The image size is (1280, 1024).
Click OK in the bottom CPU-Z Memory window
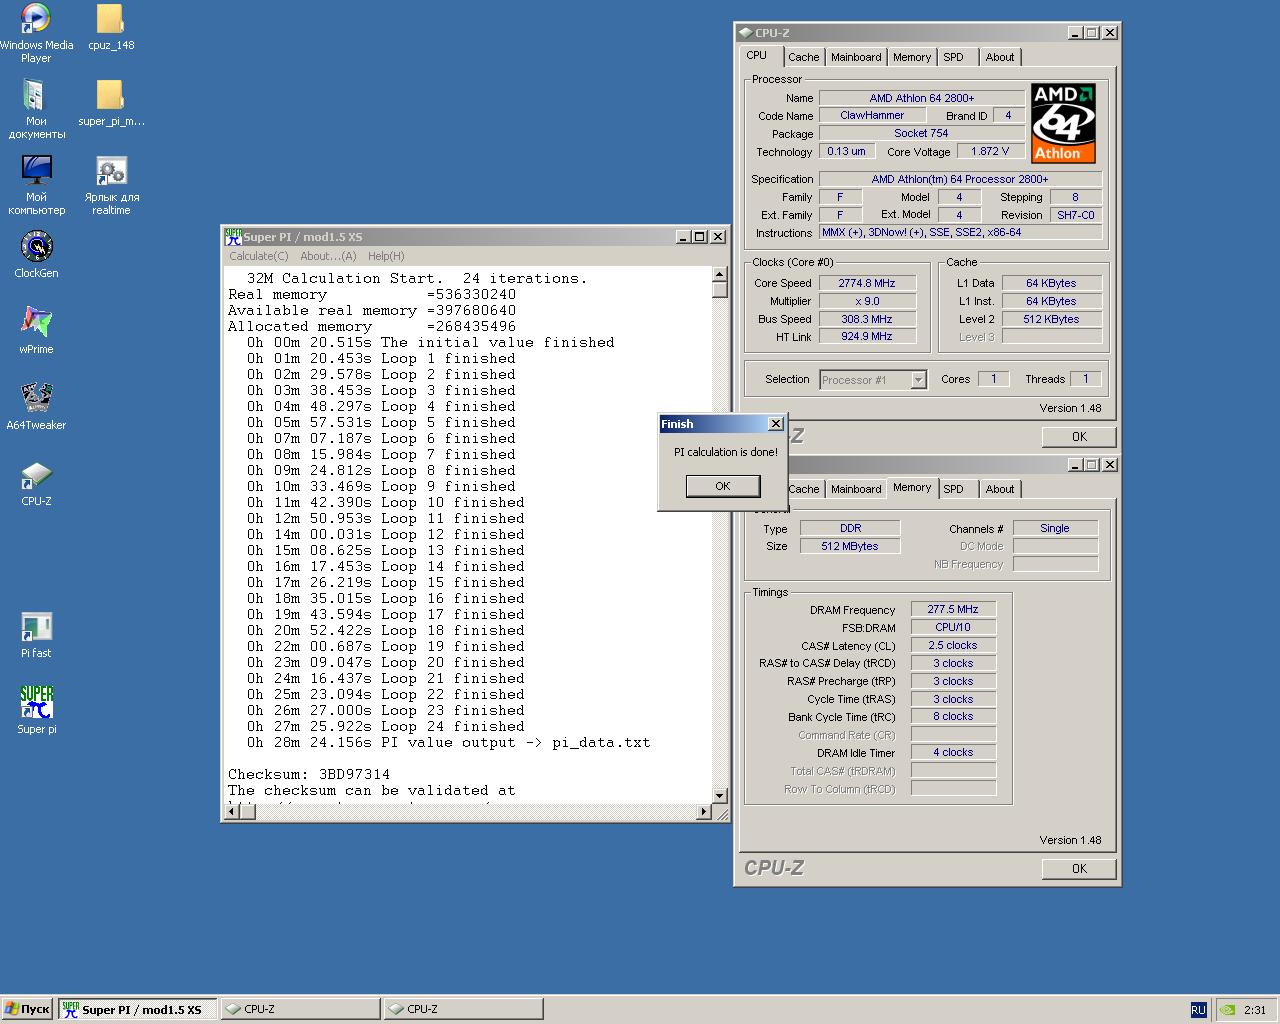pos(1079,869)
